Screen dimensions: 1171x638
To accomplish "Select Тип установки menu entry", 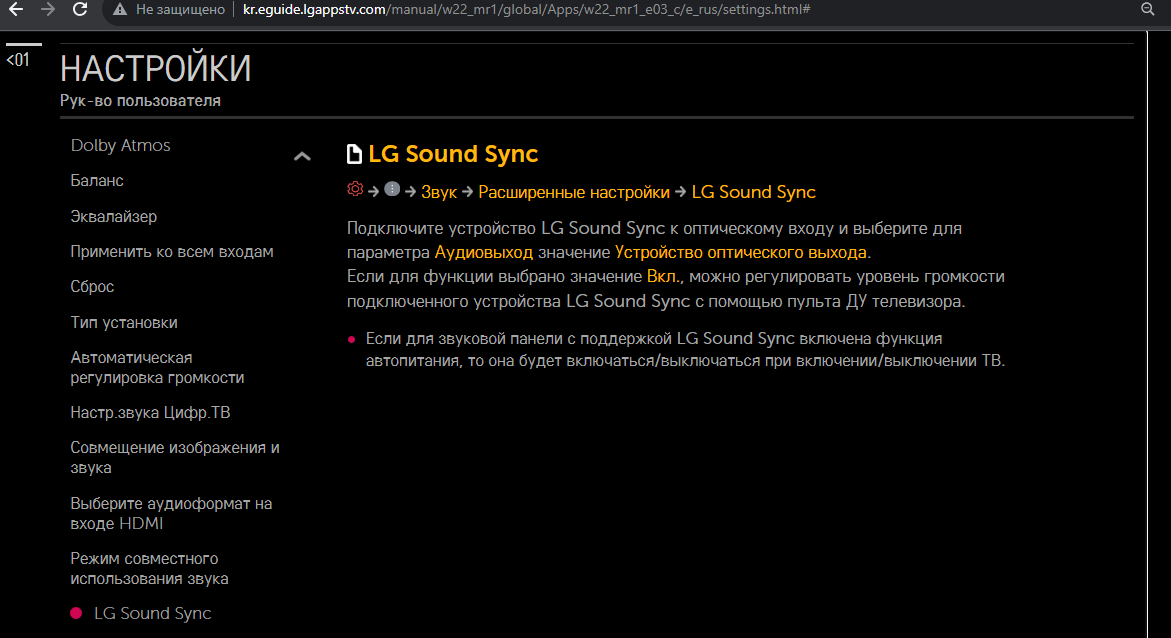I will 123,322.
